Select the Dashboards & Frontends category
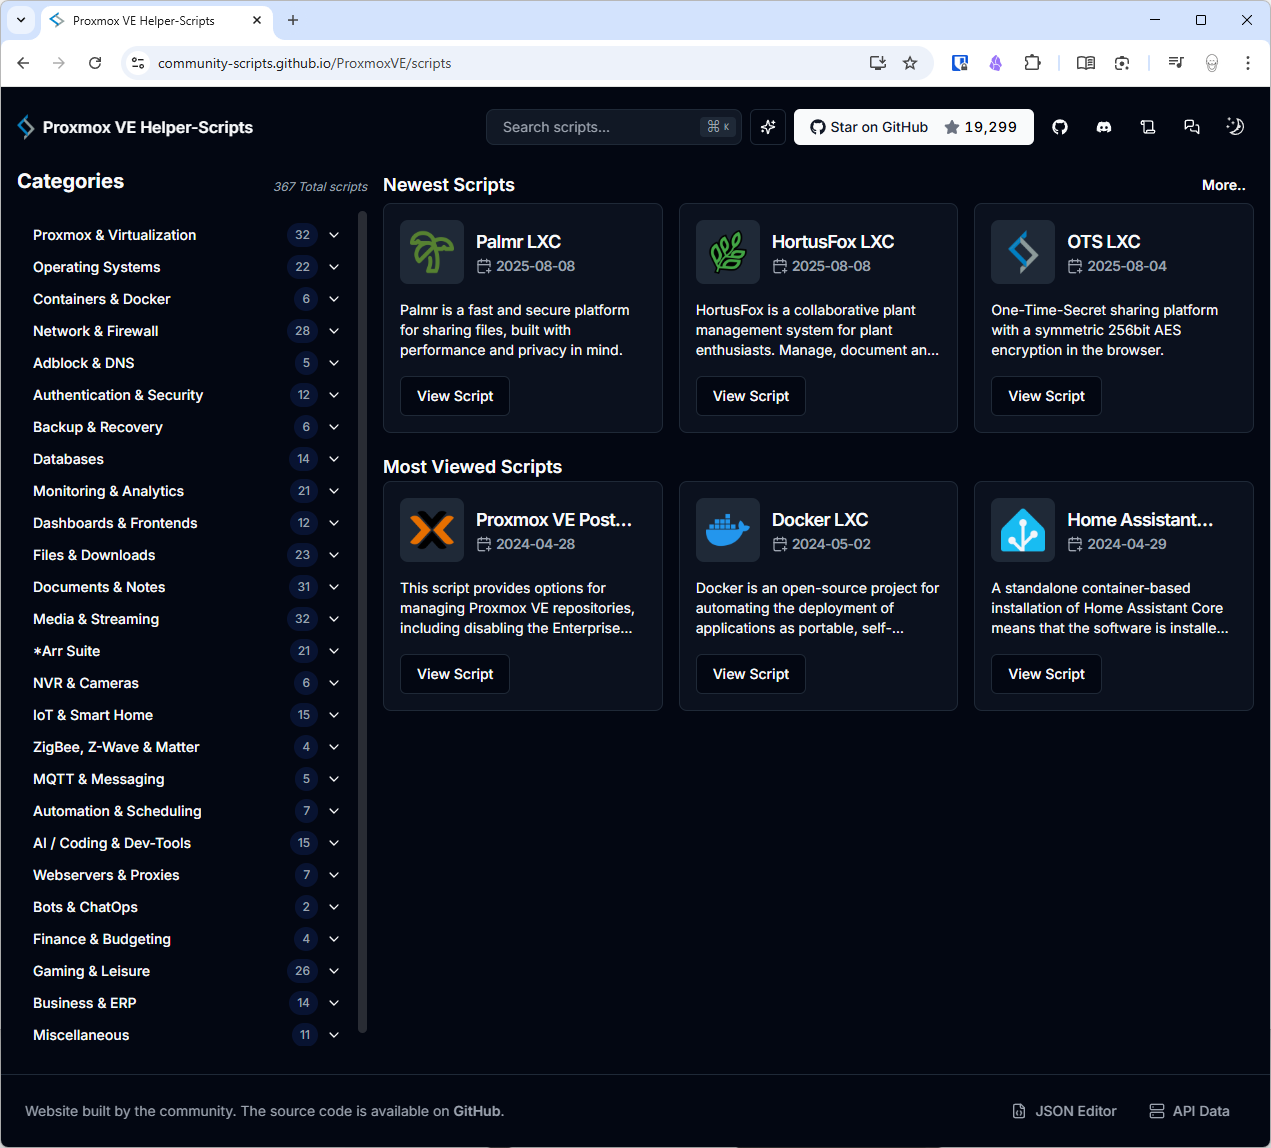Screen dimensions: 1271x1148 coord(115,523)
